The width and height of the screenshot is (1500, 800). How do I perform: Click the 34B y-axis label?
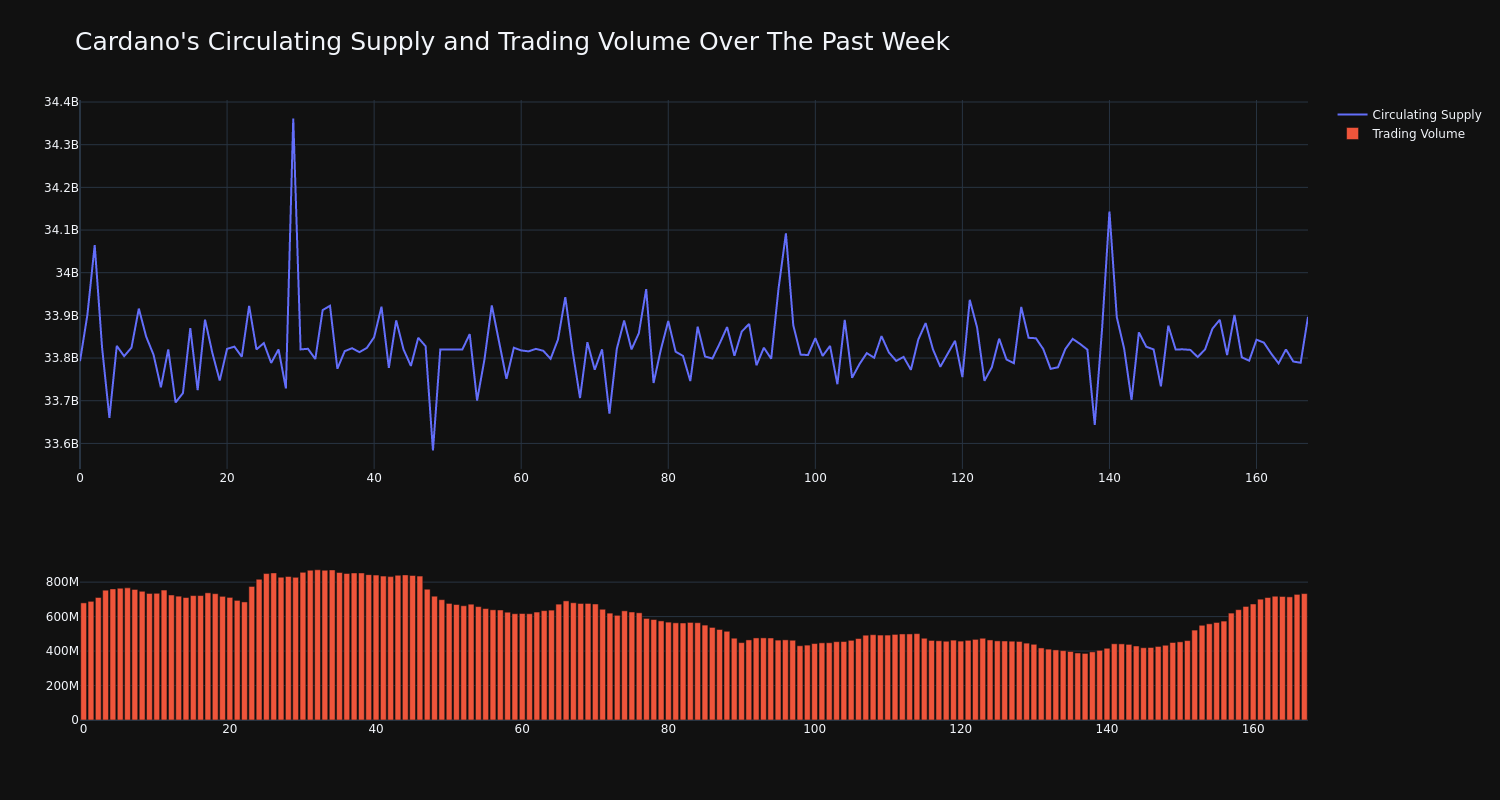click(x=66, y=273)
